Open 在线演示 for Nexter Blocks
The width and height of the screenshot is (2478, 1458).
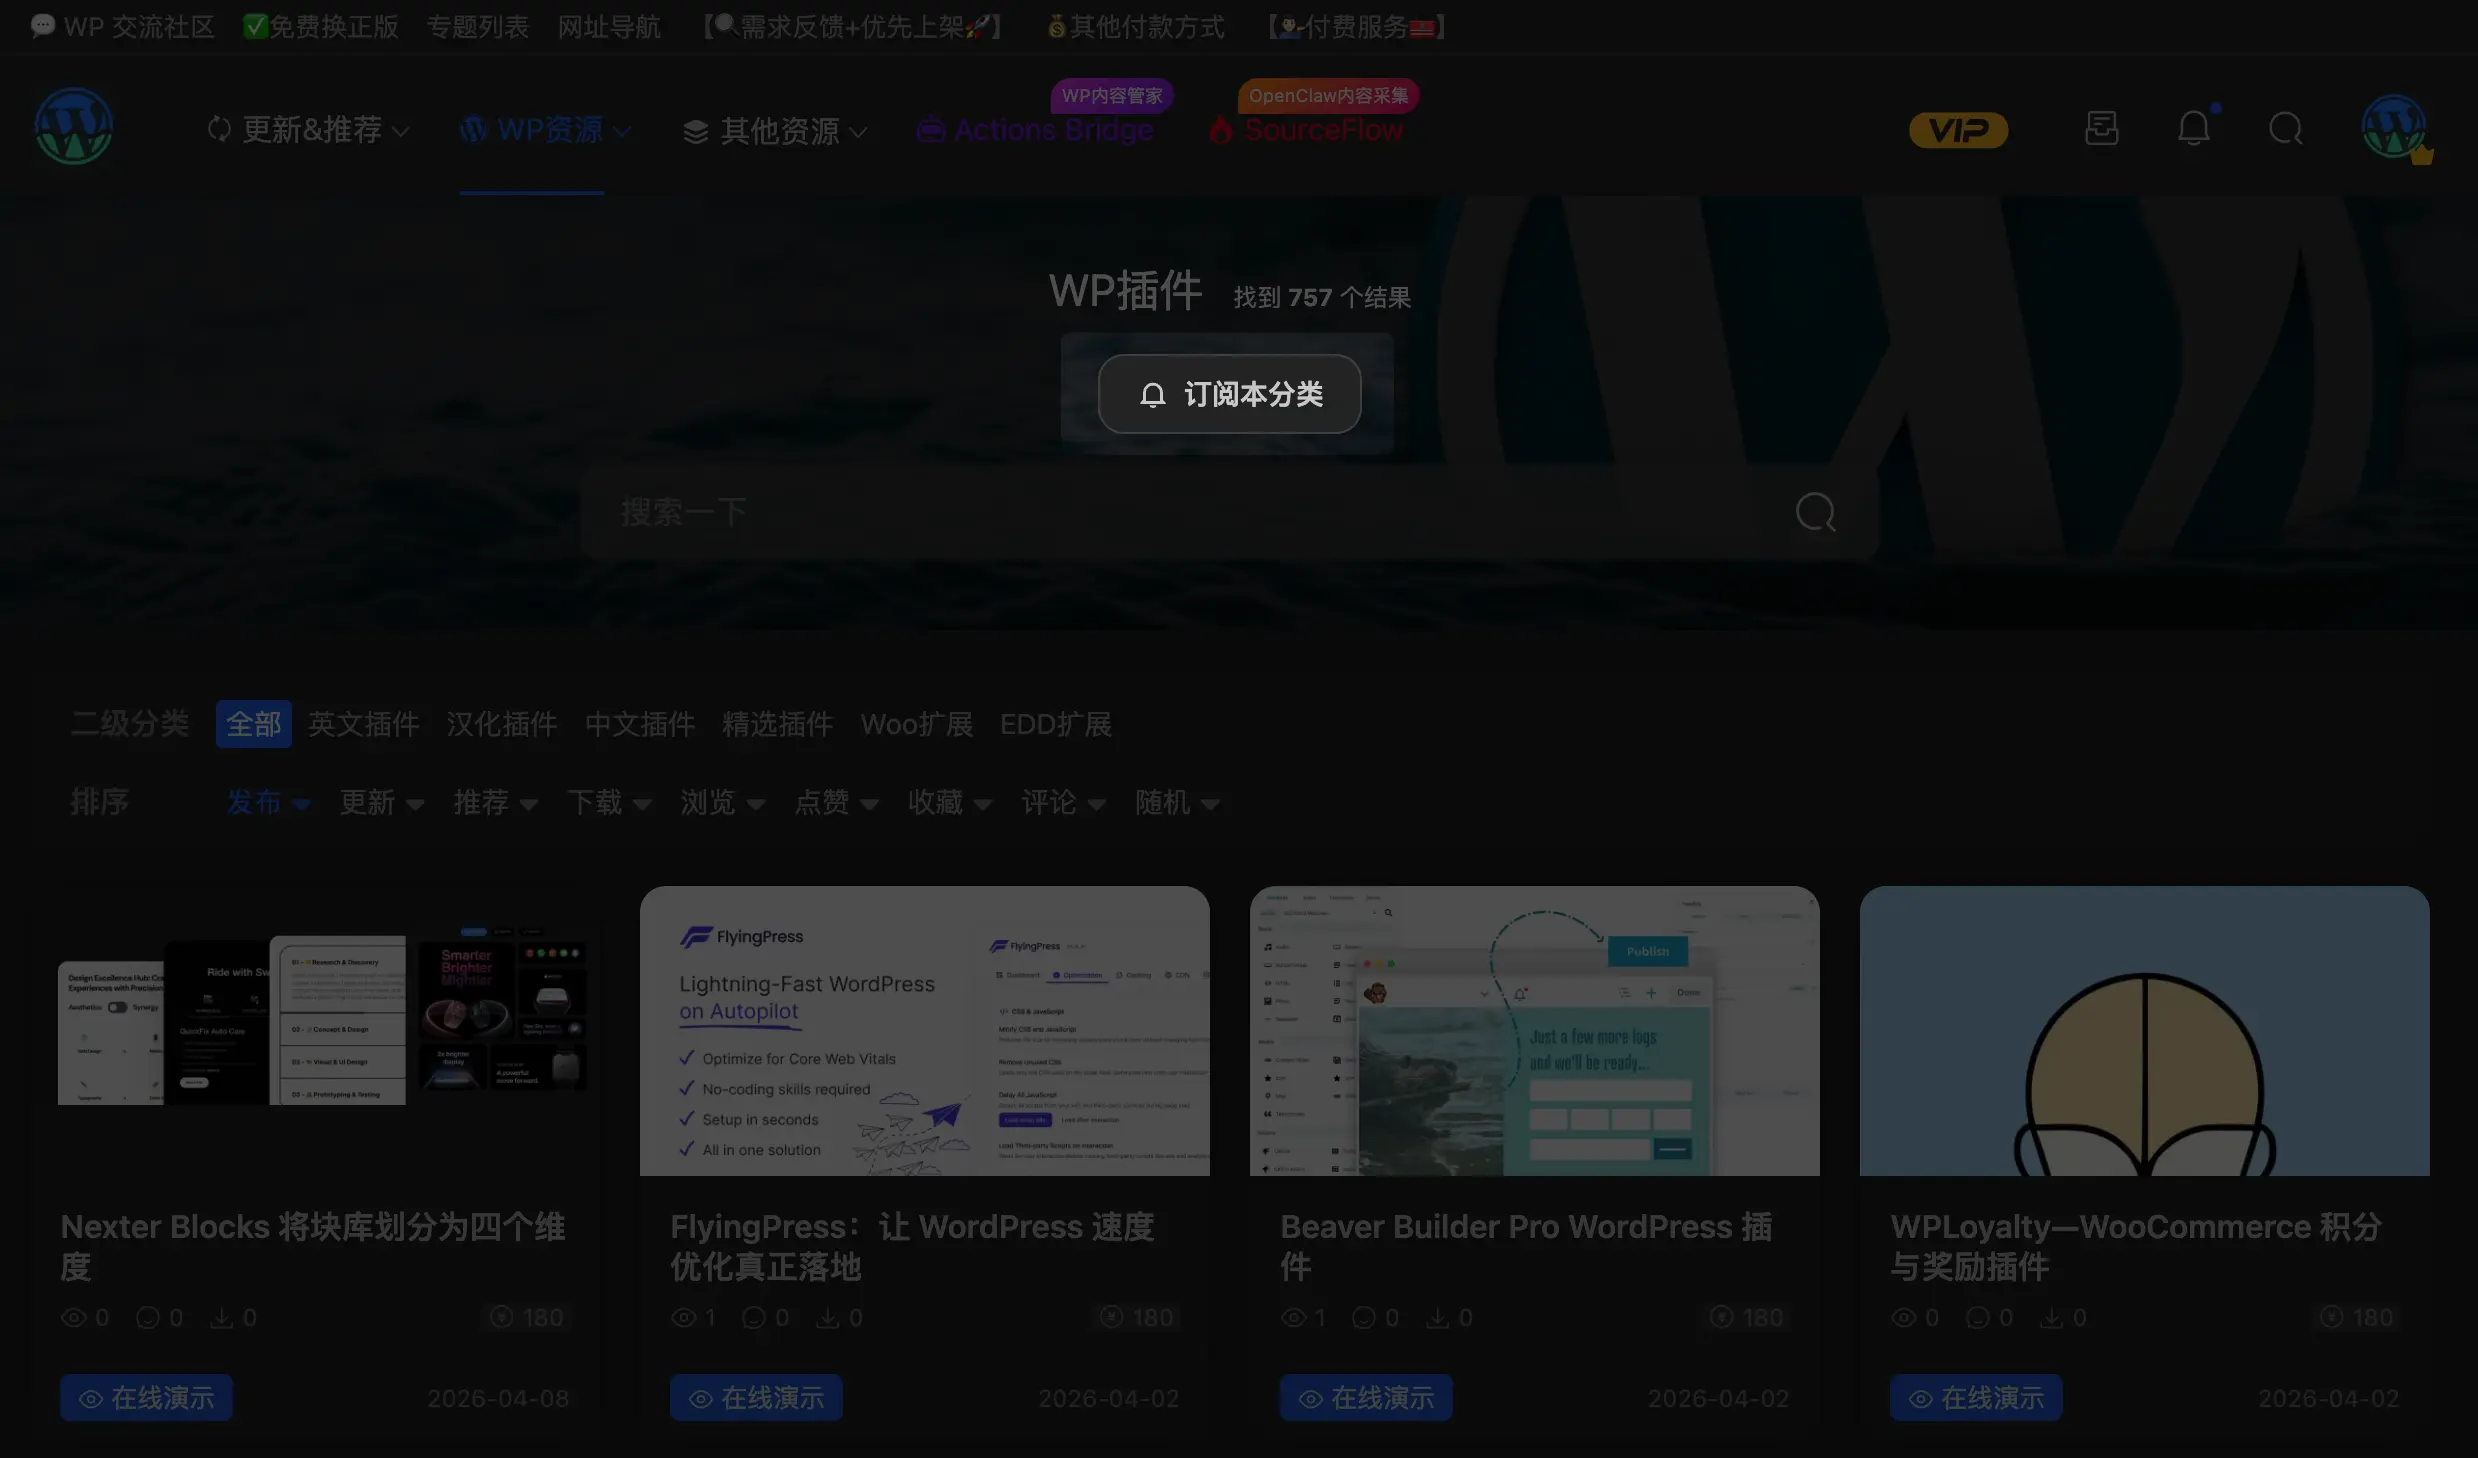[x=146, y=1398]
